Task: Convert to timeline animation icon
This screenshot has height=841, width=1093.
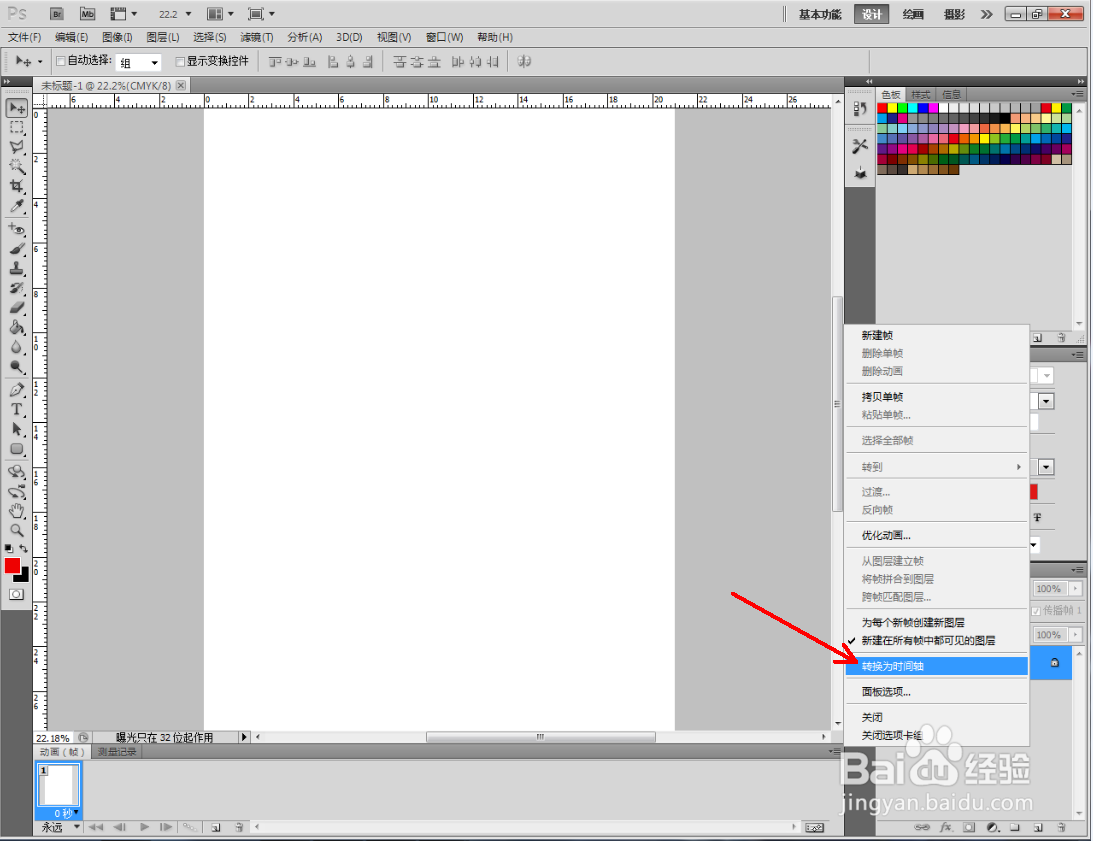Action: (x=814, y=828)
